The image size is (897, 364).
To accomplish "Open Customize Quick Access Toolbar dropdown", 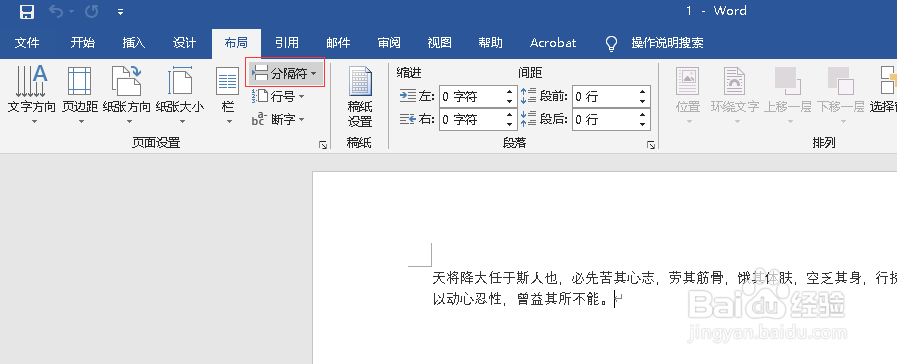I will 120,11.
